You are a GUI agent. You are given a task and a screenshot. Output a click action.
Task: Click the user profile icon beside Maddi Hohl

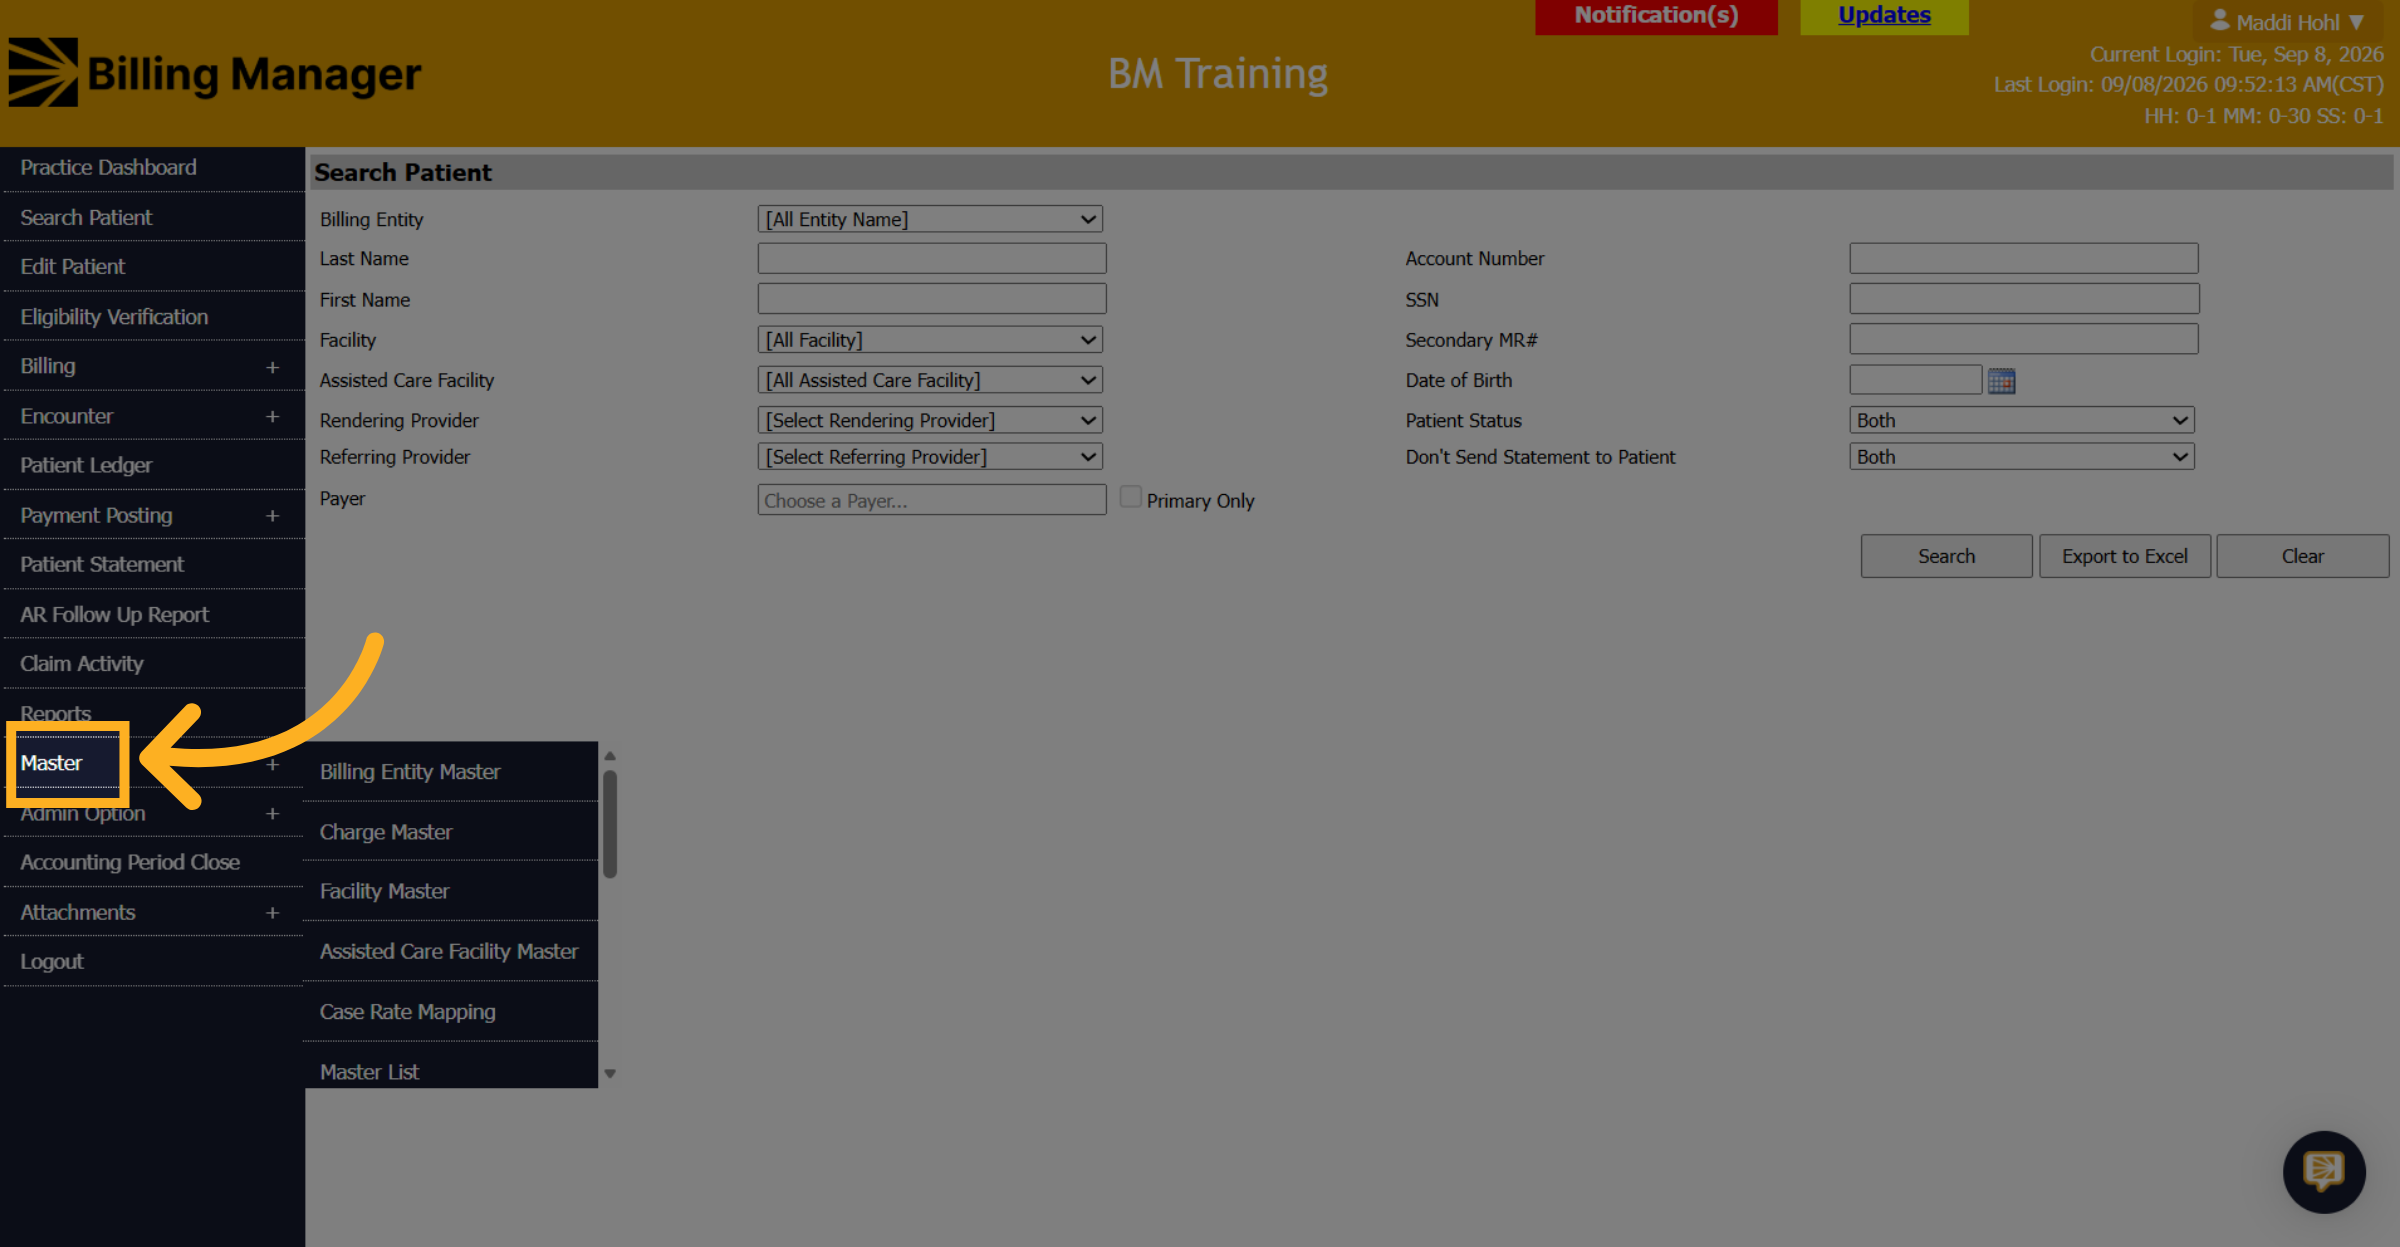(2219, 20)
